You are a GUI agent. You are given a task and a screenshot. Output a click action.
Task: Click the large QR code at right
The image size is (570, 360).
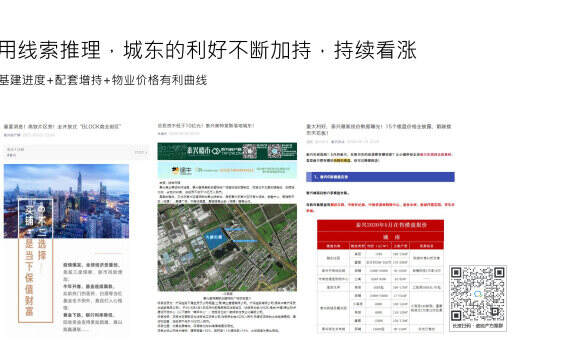click(x=478, y=294)
